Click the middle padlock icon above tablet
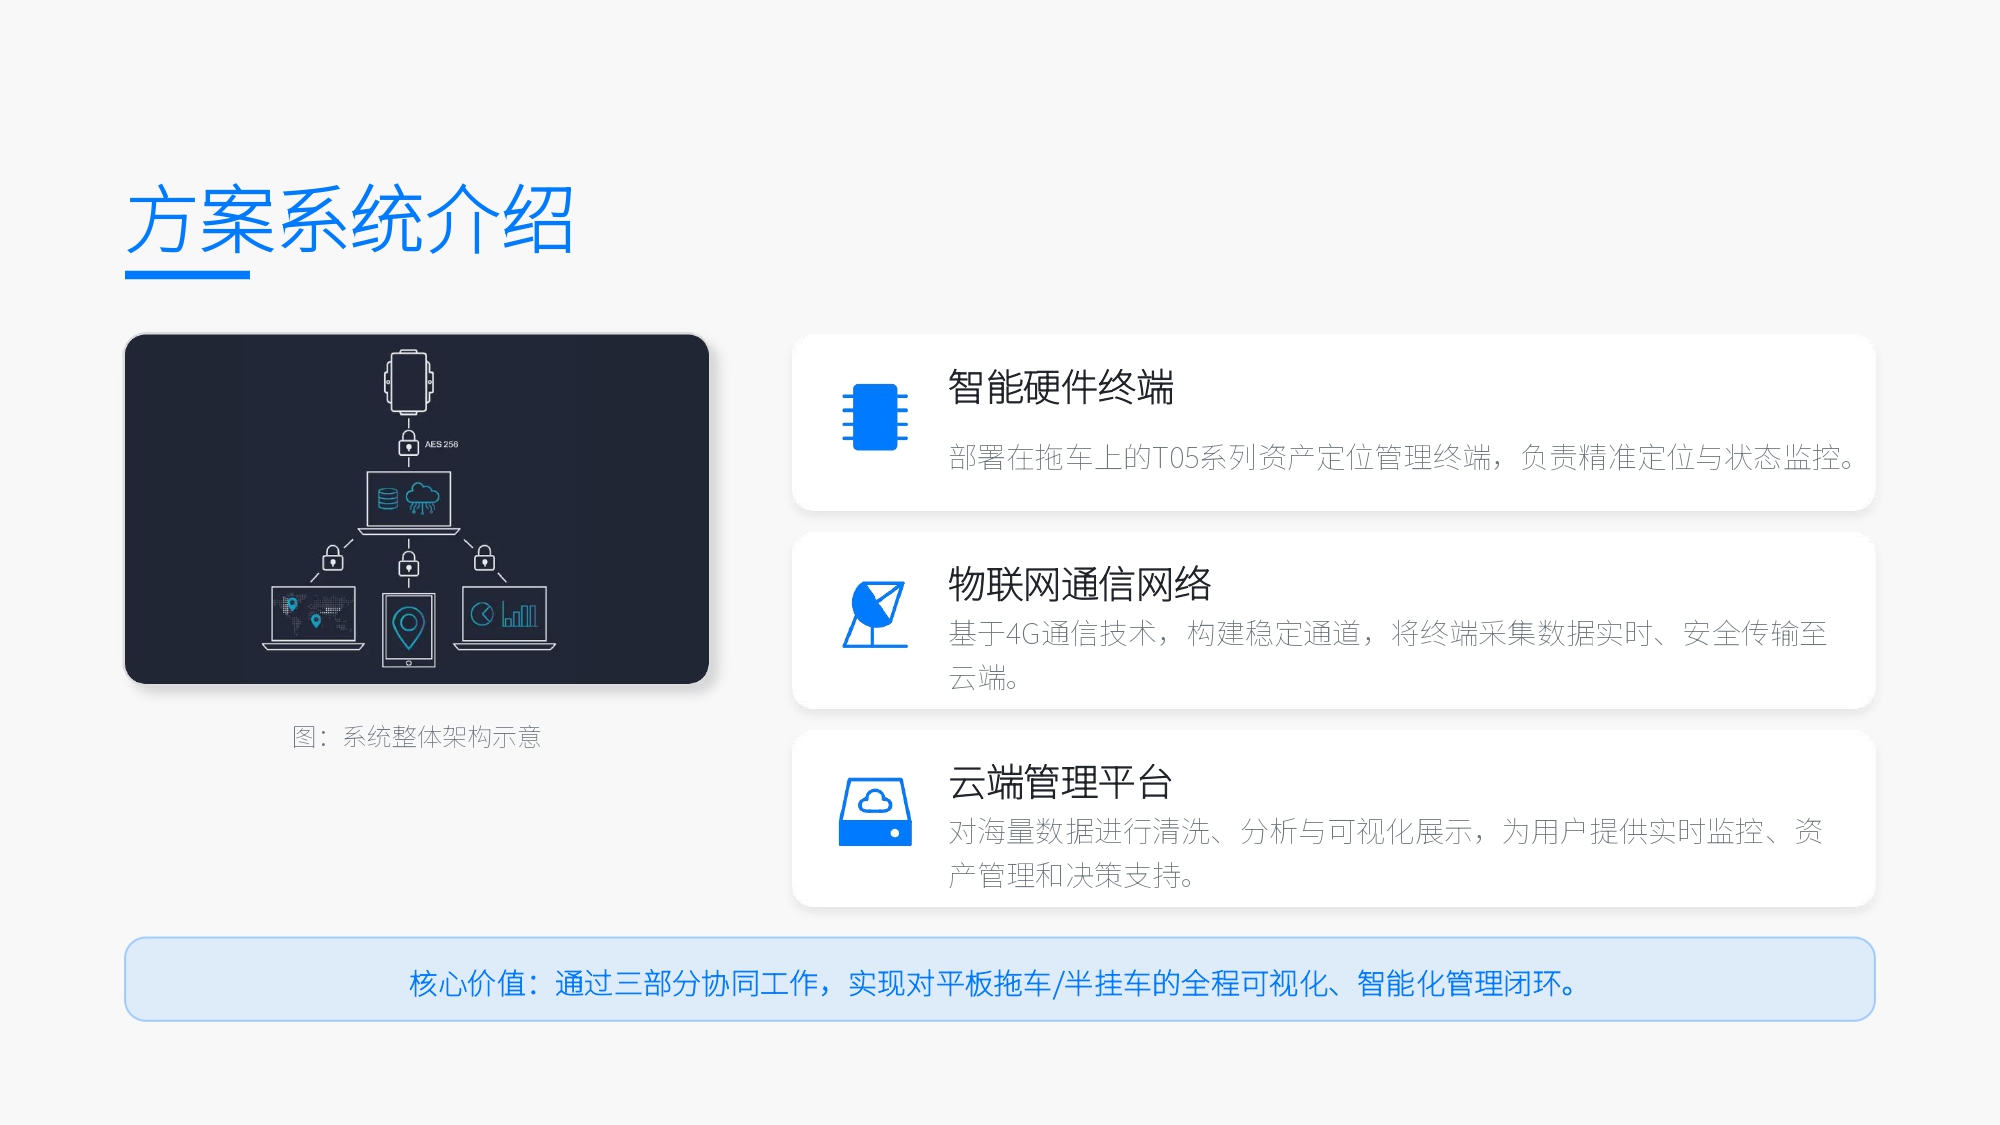Screen dimensions: 2000x1125 point(408,562)
